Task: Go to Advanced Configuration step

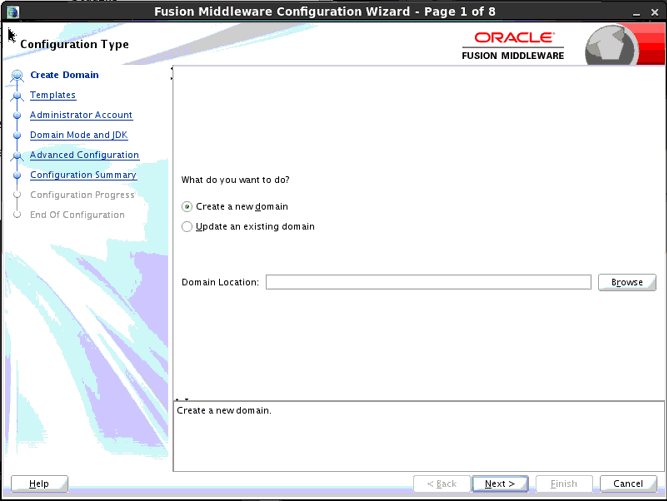Action: pyautogui.click(x=84, y=155)
